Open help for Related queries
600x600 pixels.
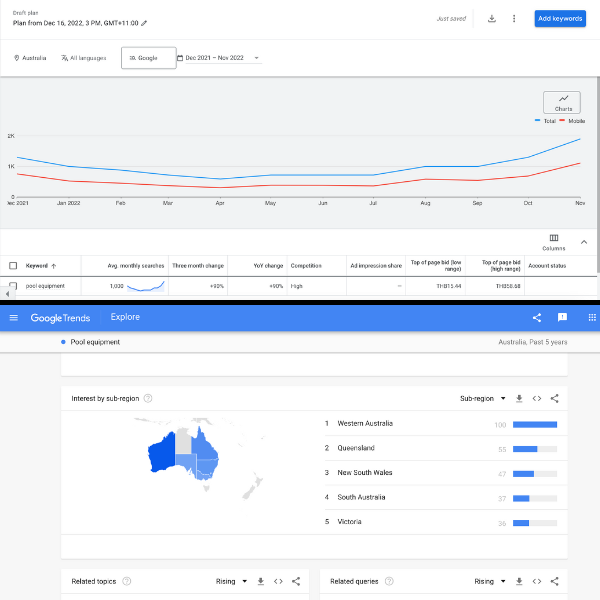(389, 581)
